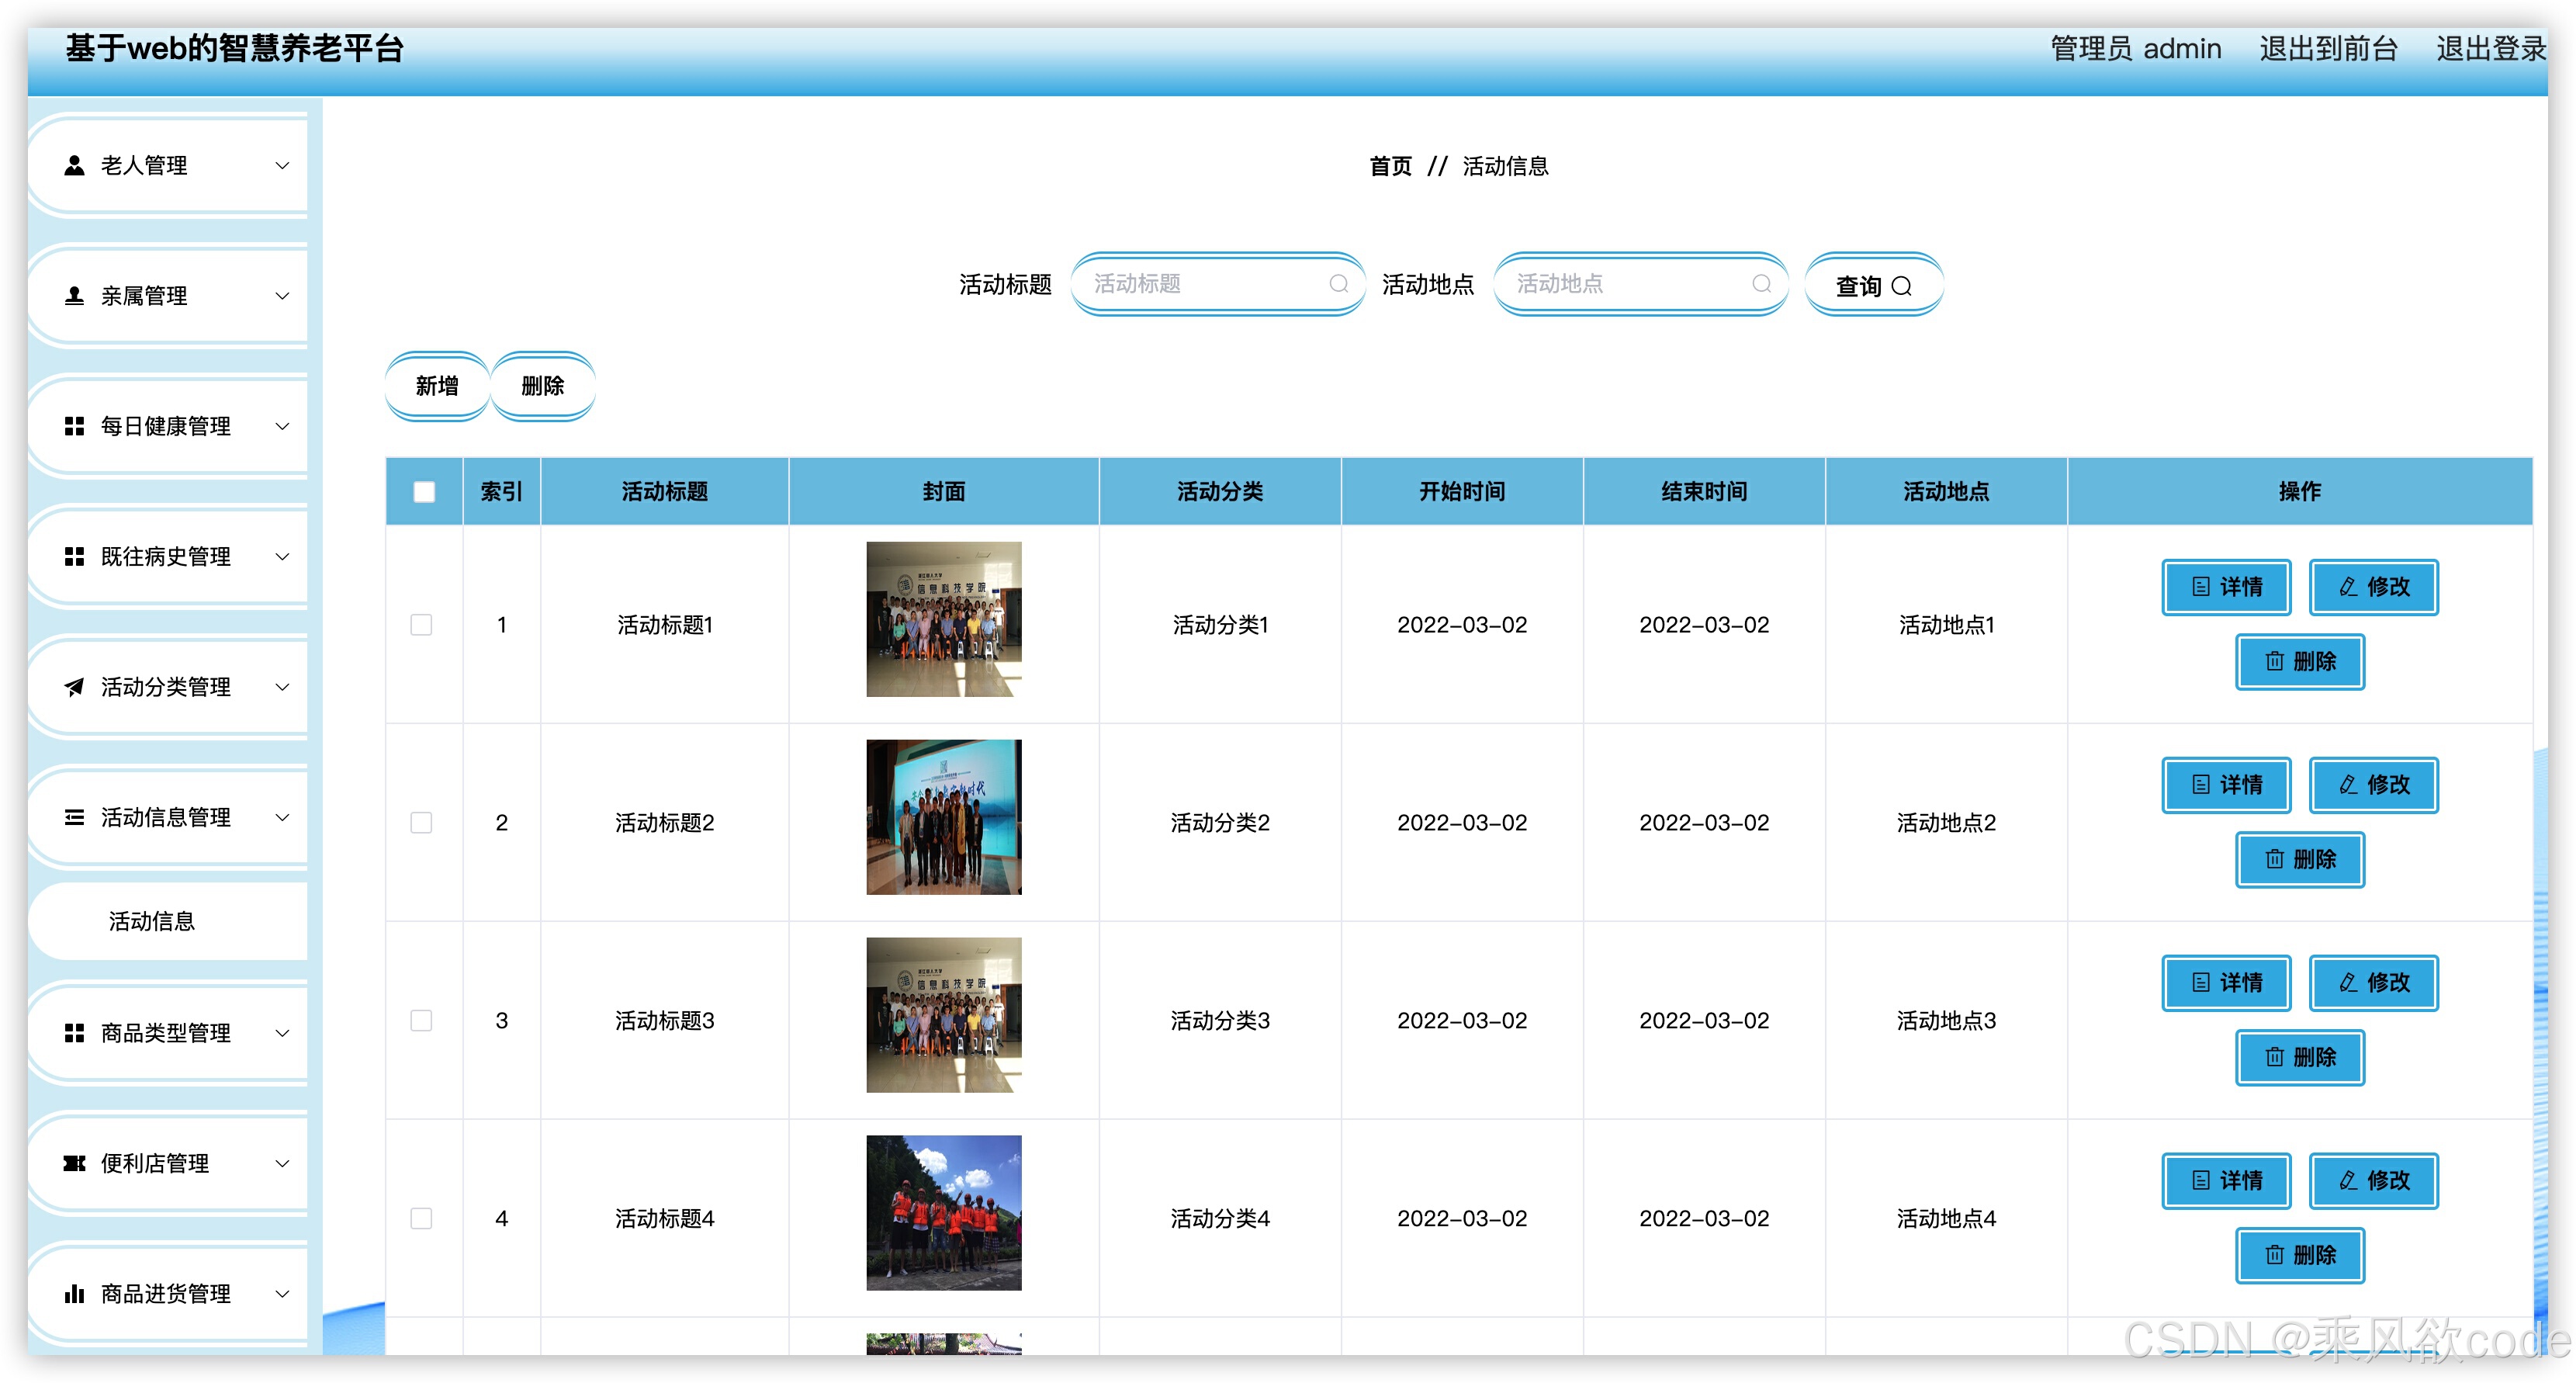Click the bar chart icon for 商品进货管理
Screen dimensions: 2576x1383
(x=74, y=1294)
